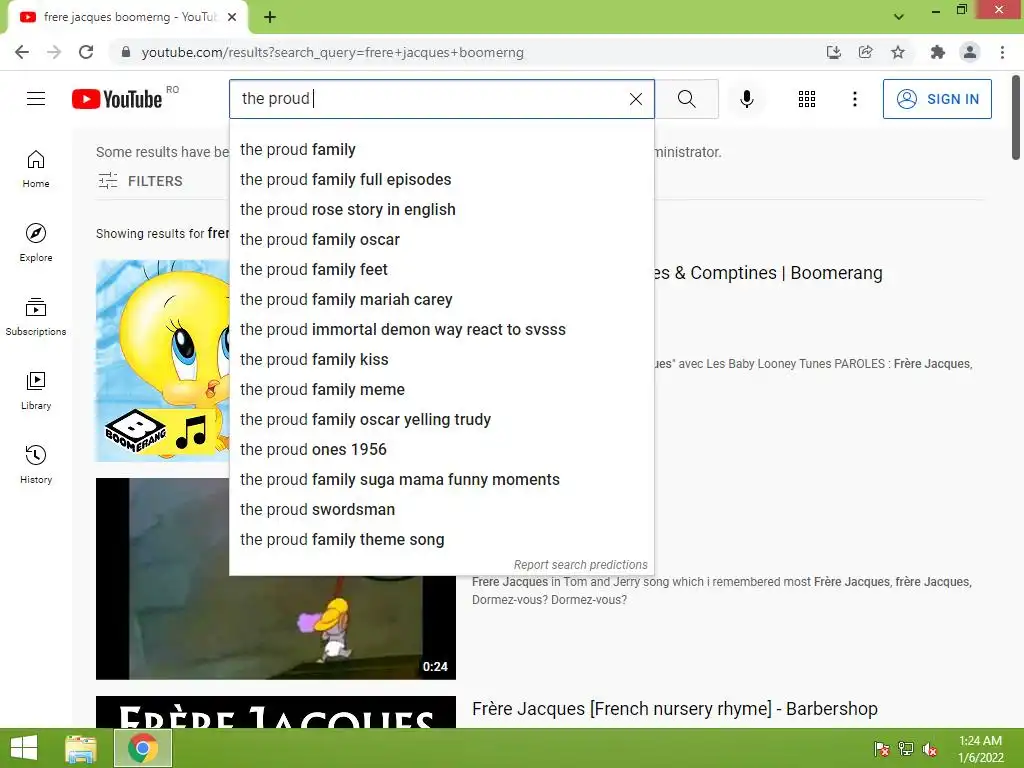Screen dimensions: 1024x768
Task: Click the install app icon in address bar
Action: click(x=833, y=52)
